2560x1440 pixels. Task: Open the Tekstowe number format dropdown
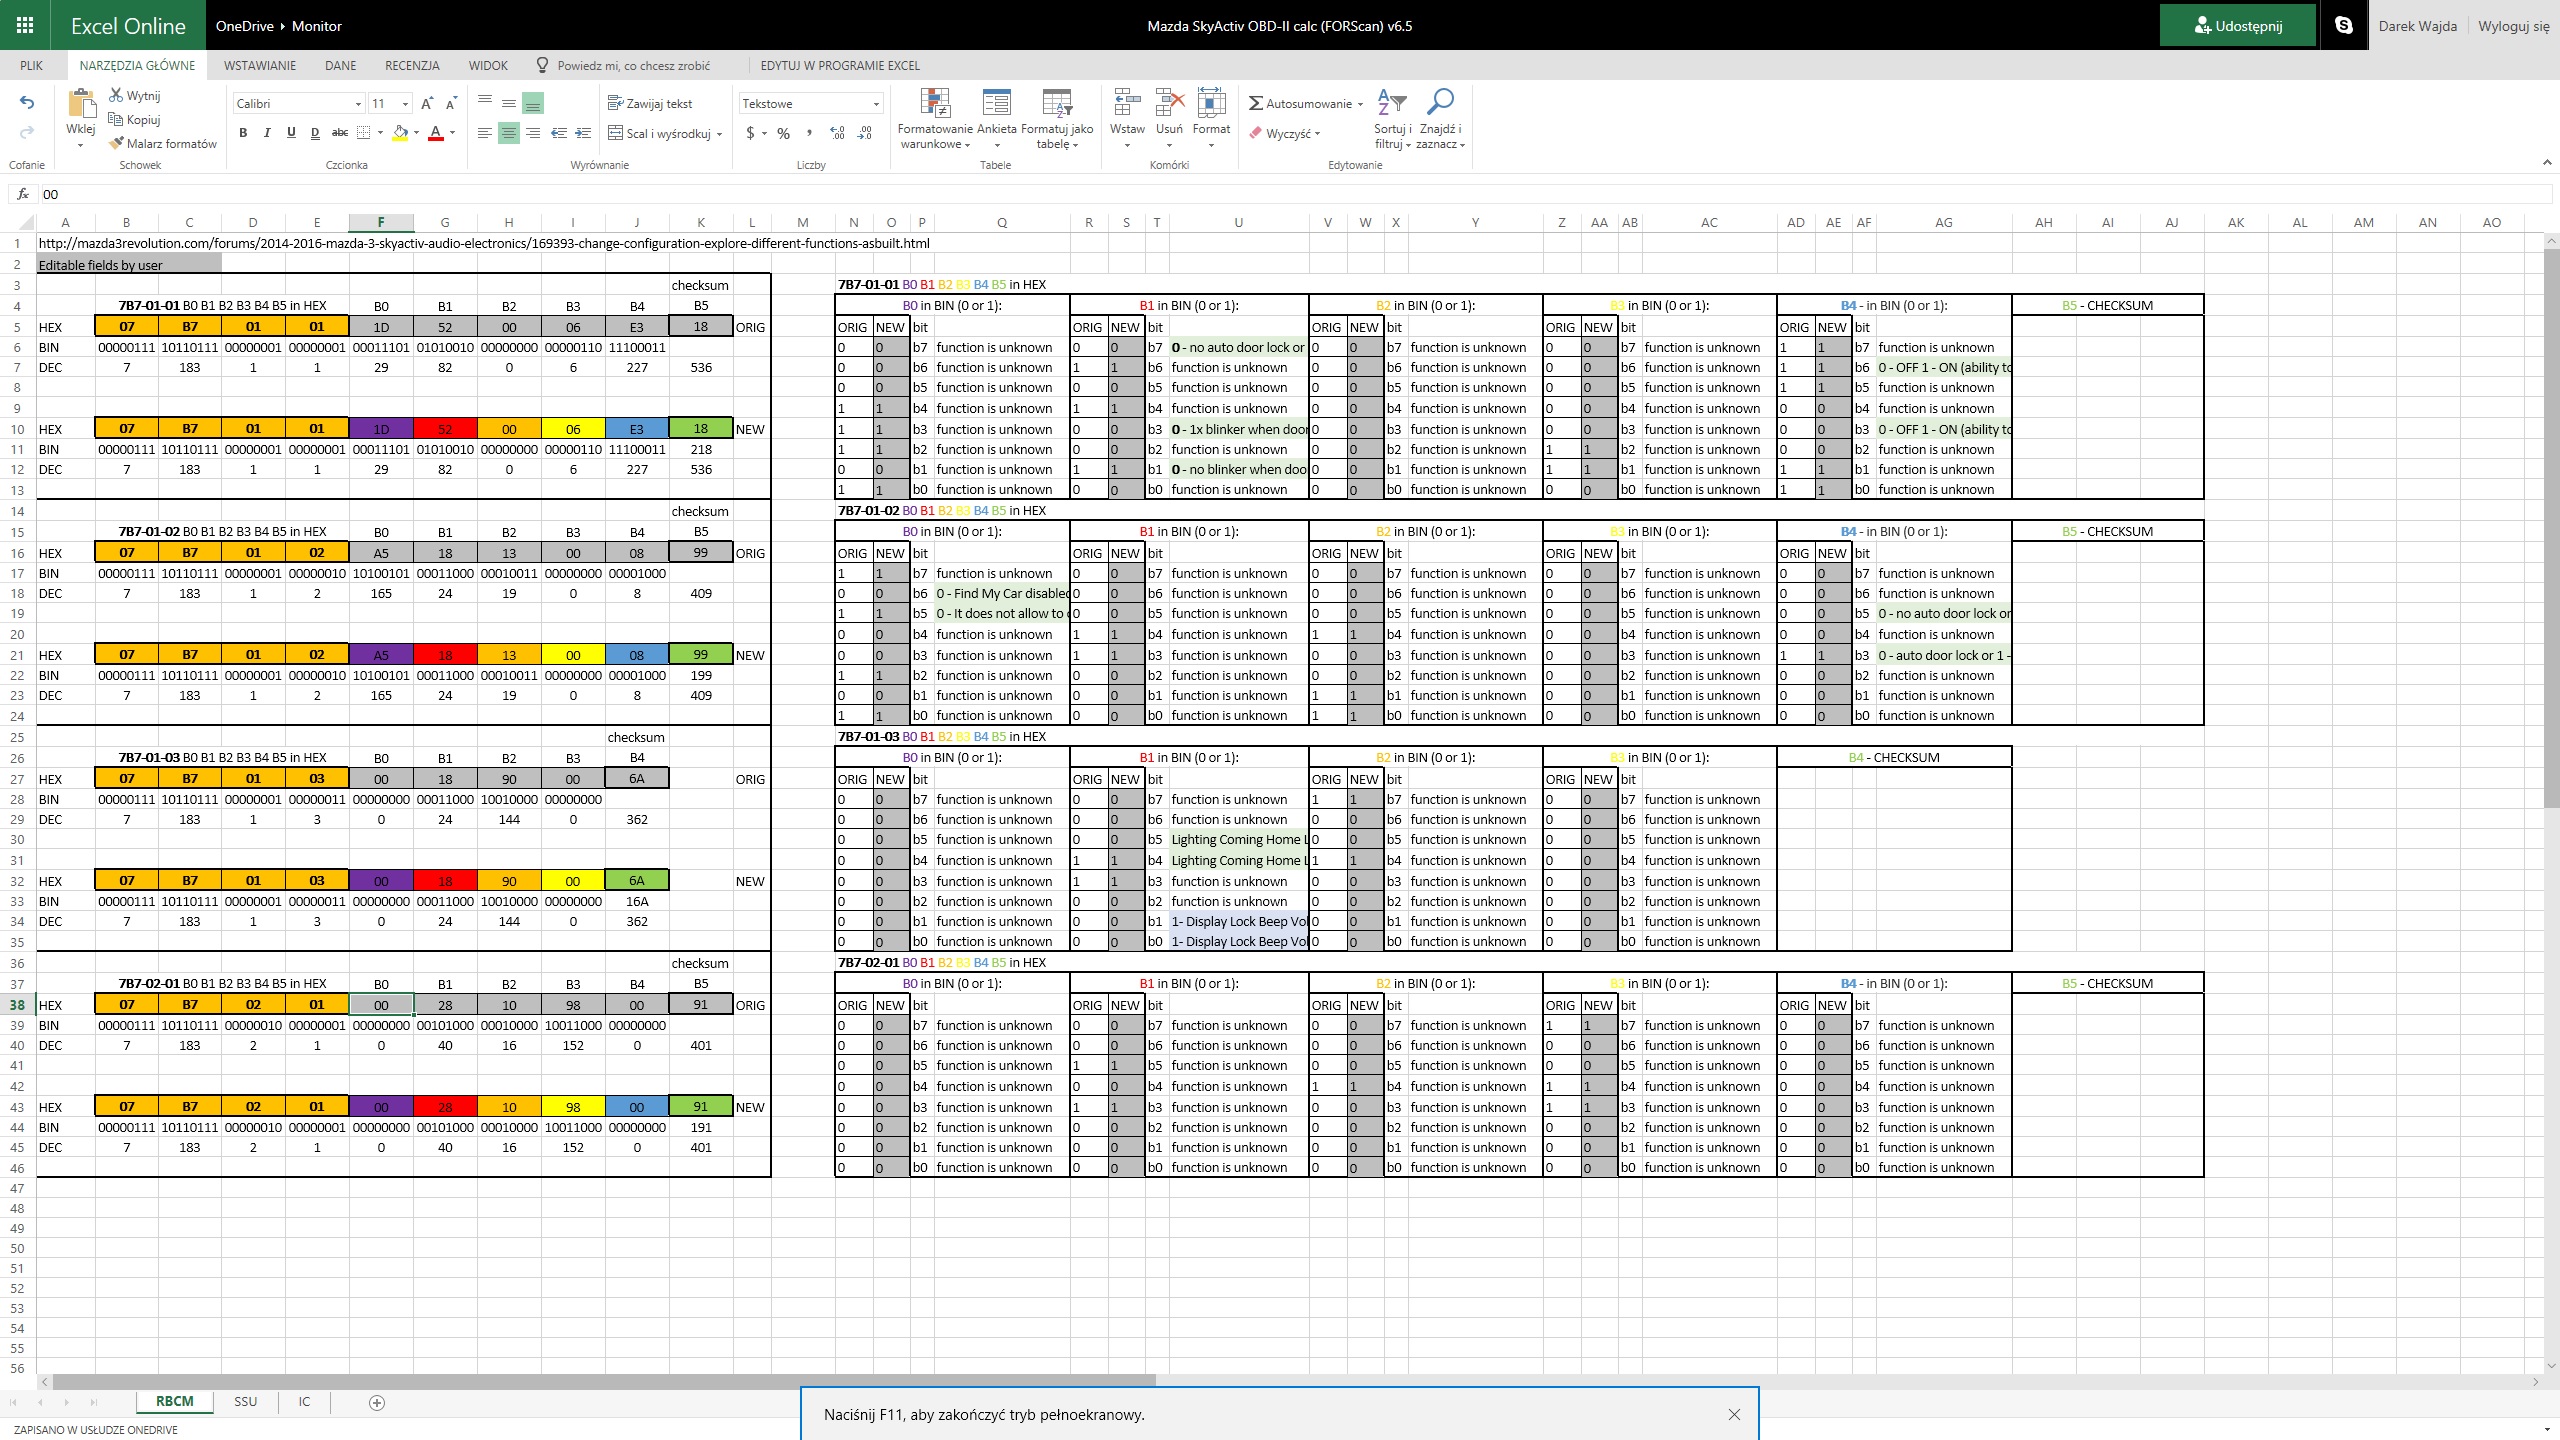click(876, 104)
